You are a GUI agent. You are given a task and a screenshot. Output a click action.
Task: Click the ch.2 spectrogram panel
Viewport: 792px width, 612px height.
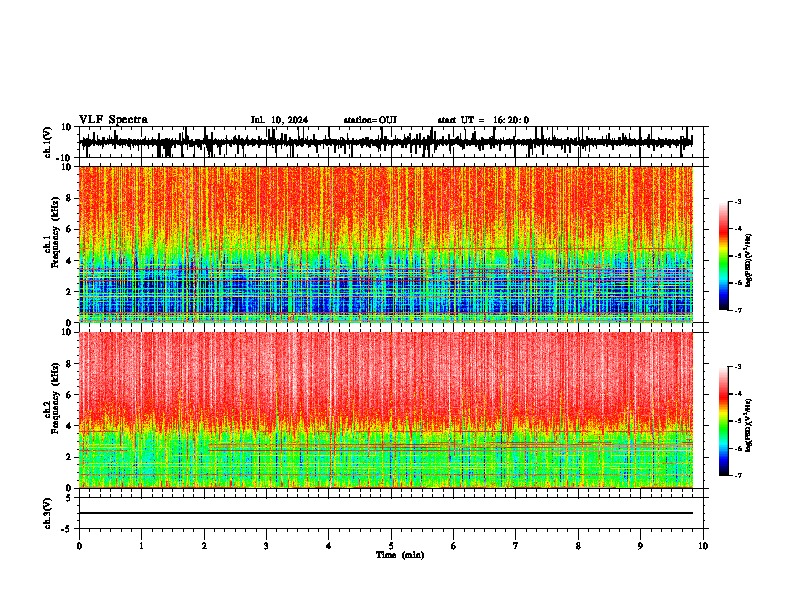point(386,410)
